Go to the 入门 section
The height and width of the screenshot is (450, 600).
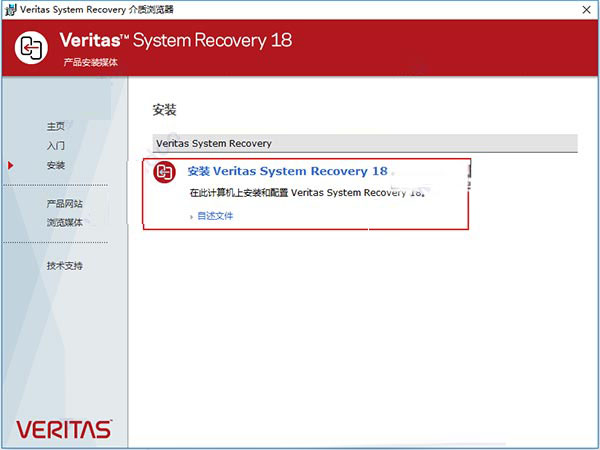55,145
